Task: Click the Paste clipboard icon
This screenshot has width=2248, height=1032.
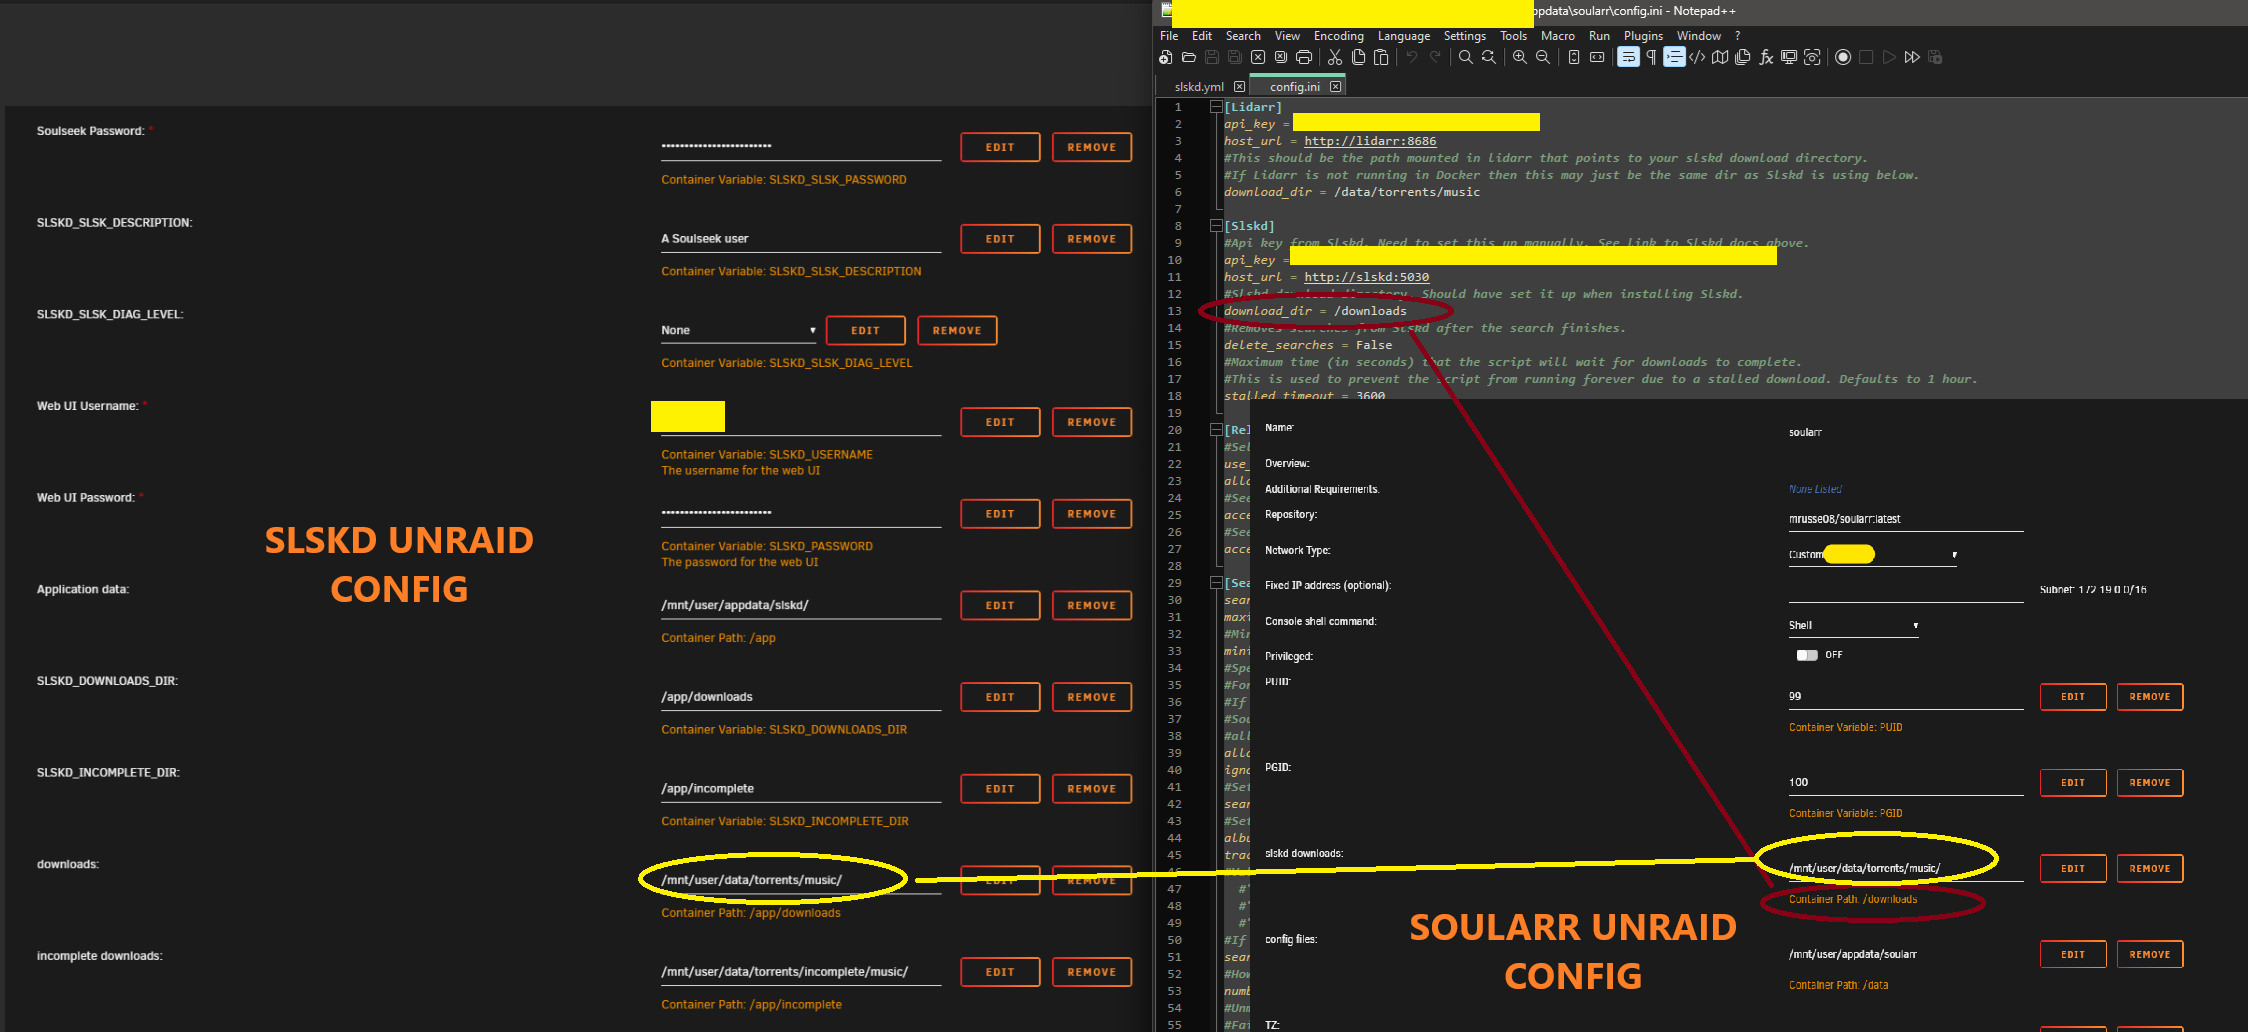Action: click(1381, 57)
